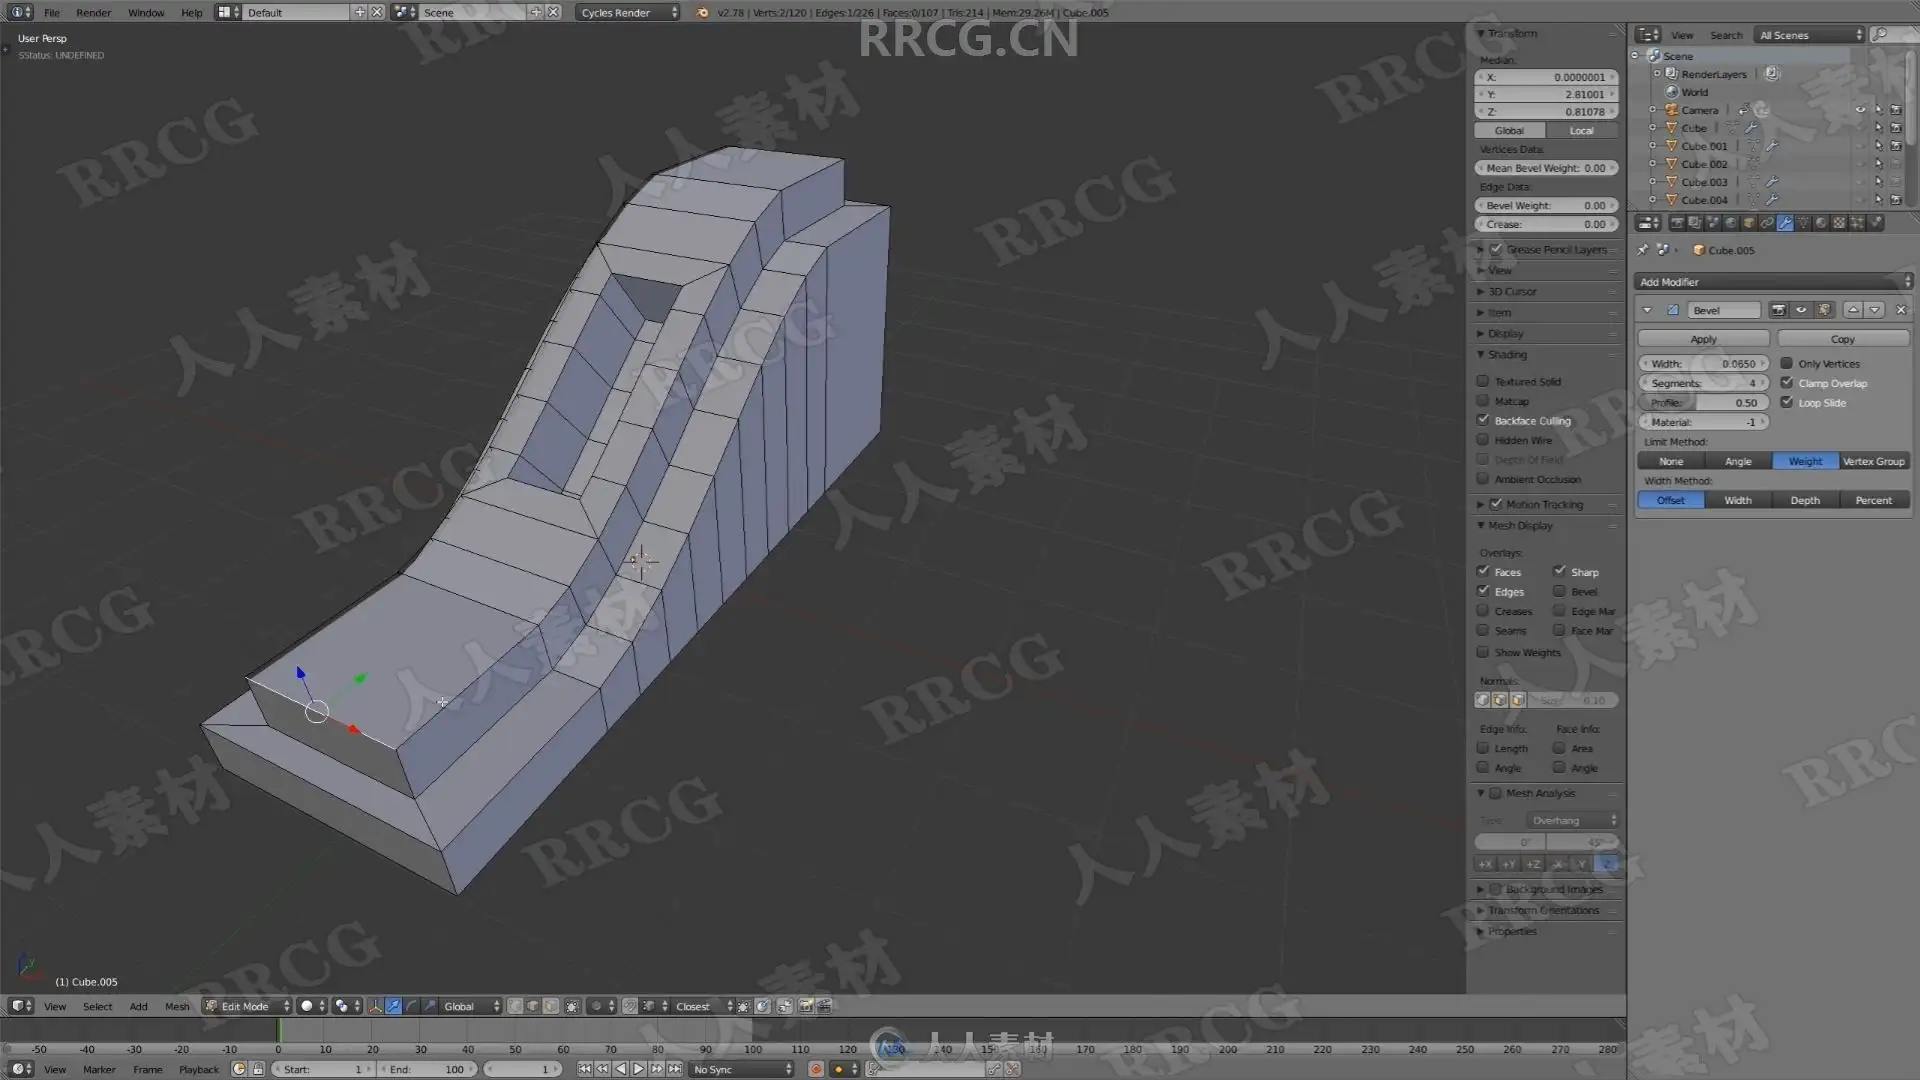Viewport: 1920px width, 1080px height.
Task: Uncheck Loop Slide option
Action: click(1786, 402)
